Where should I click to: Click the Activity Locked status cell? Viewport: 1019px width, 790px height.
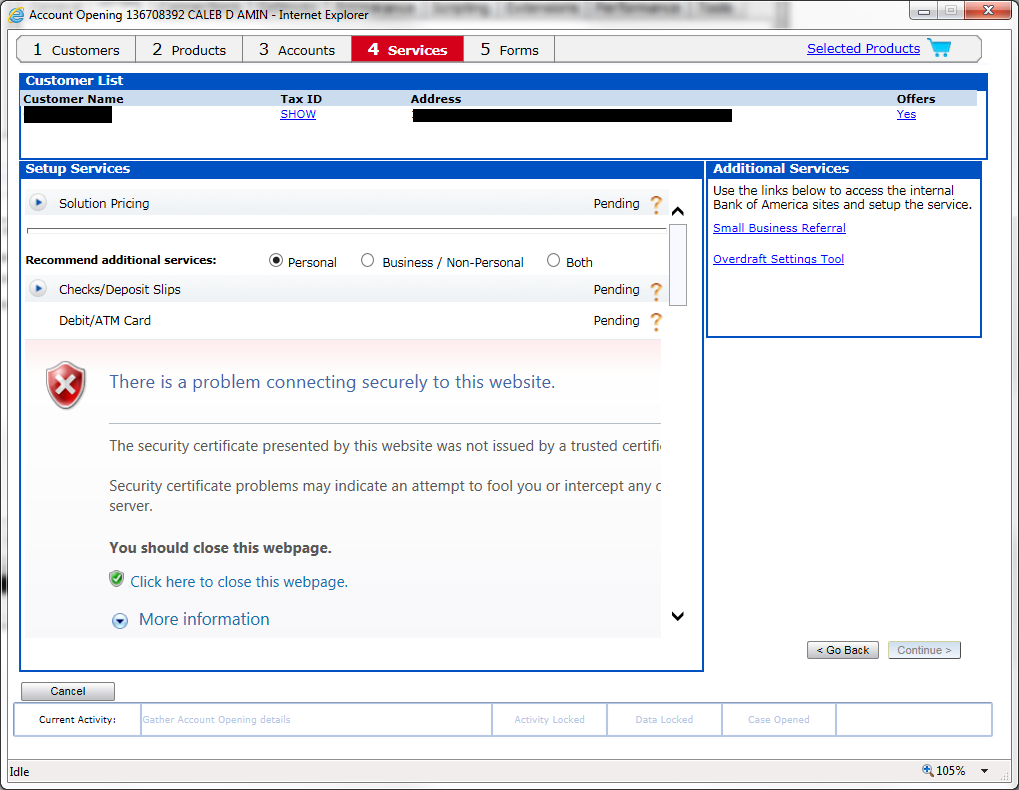click(549, 720)
